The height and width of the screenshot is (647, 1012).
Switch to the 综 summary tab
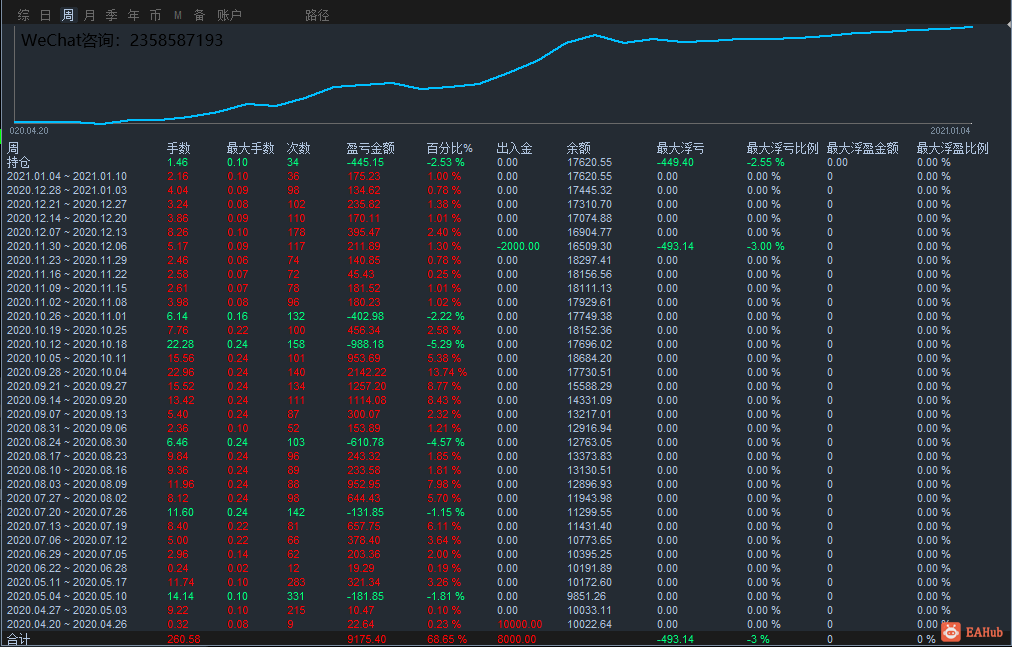(24, 15)
